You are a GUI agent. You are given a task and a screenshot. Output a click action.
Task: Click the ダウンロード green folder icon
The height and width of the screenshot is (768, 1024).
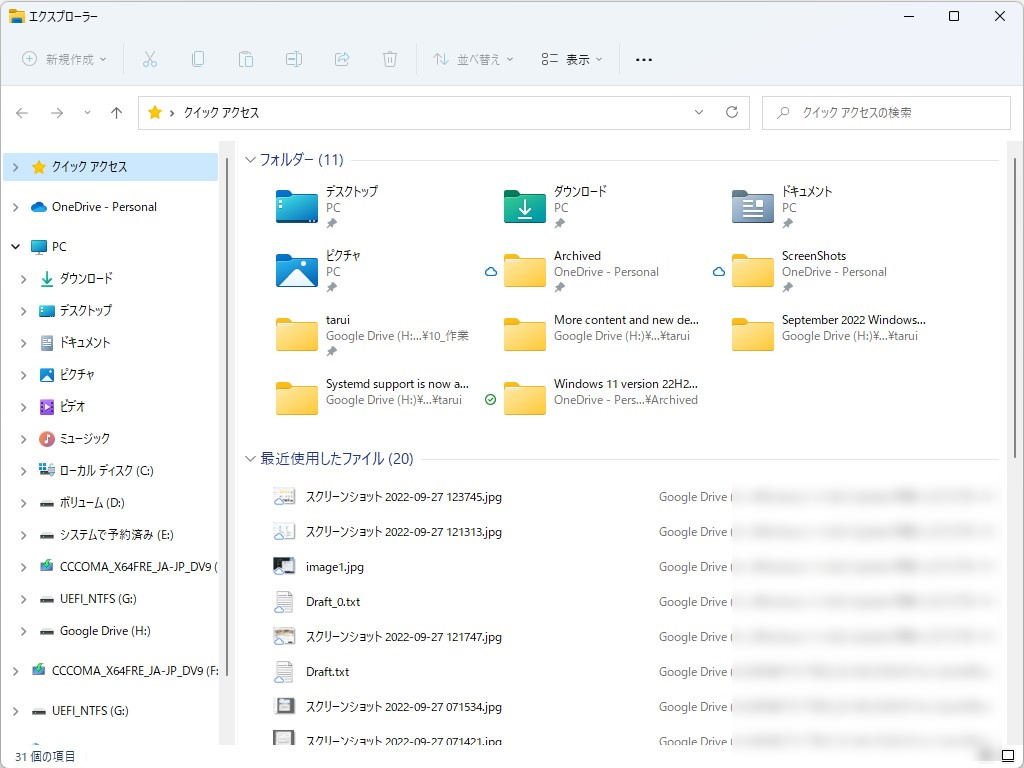[524, 206]
